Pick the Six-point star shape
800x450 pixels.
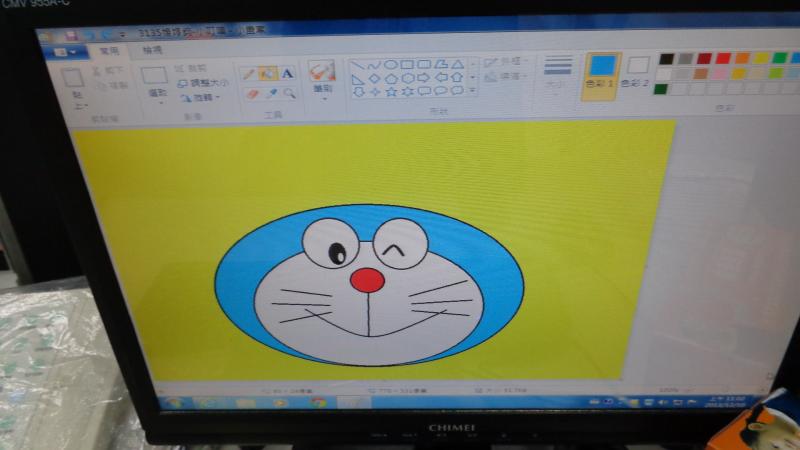click(x=408, y=91)
